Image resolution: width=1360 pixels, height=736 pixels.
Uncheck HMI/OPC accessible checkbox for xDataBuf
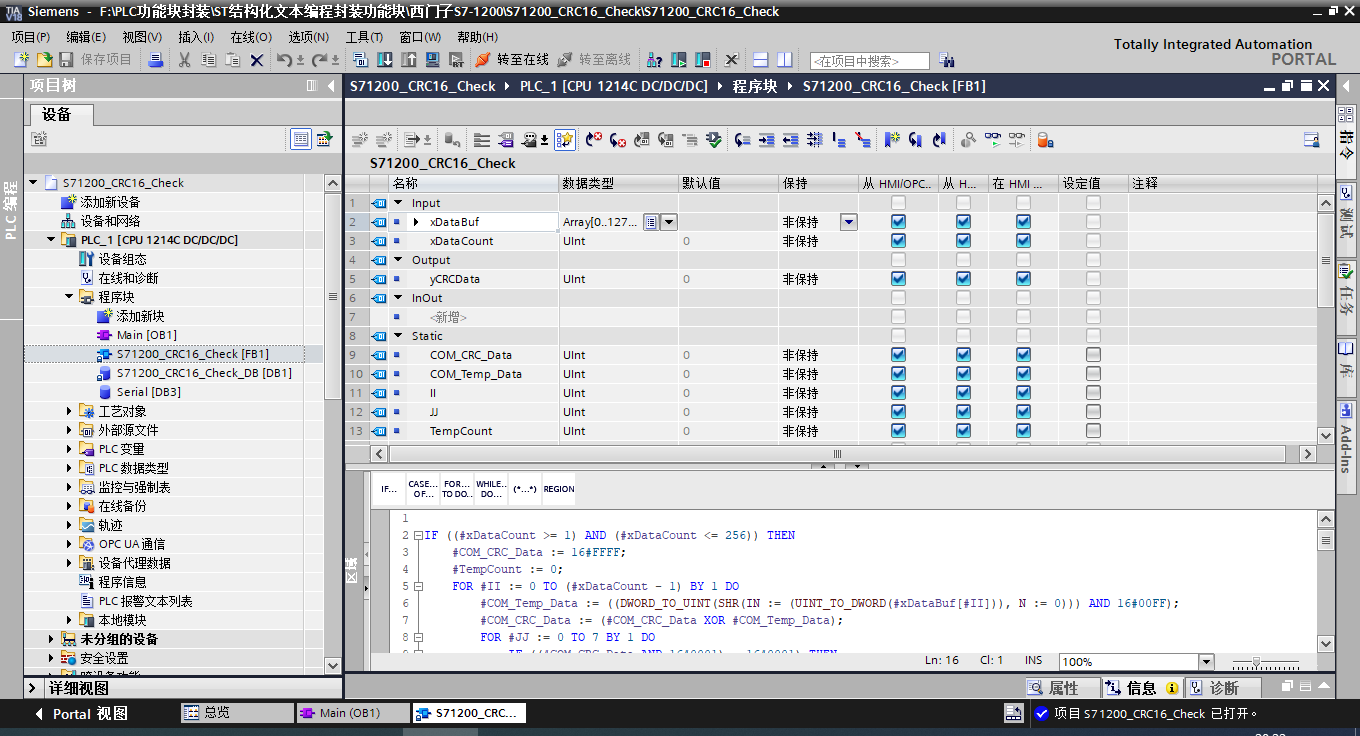click(898, 222)
